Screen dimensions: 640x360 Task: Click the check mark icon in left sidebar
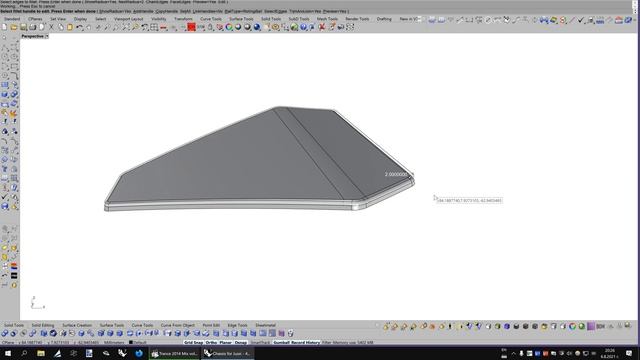click(x=4, y=197)
